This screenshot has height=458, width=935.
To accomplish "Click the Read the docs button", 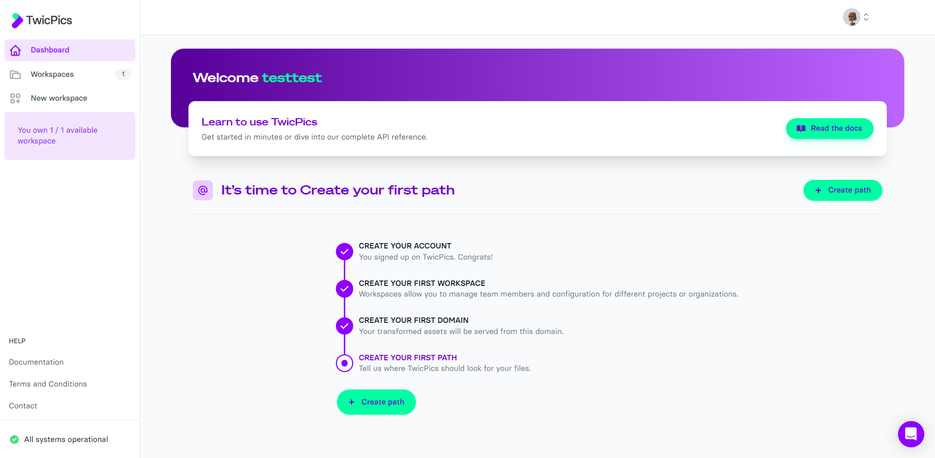I will tap(829, 128).
